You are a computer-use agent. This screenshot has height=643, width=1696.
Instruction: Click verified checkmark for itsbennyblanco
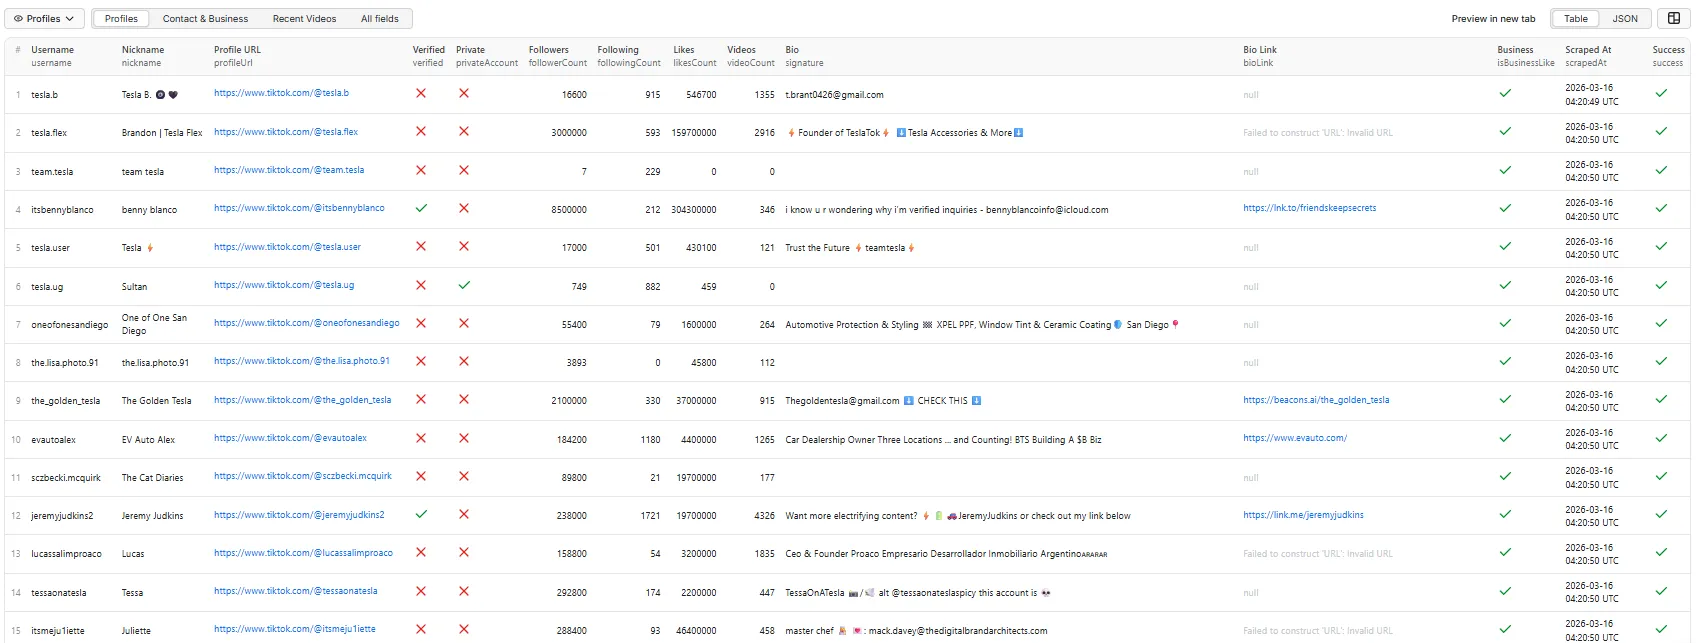[421, 208]
